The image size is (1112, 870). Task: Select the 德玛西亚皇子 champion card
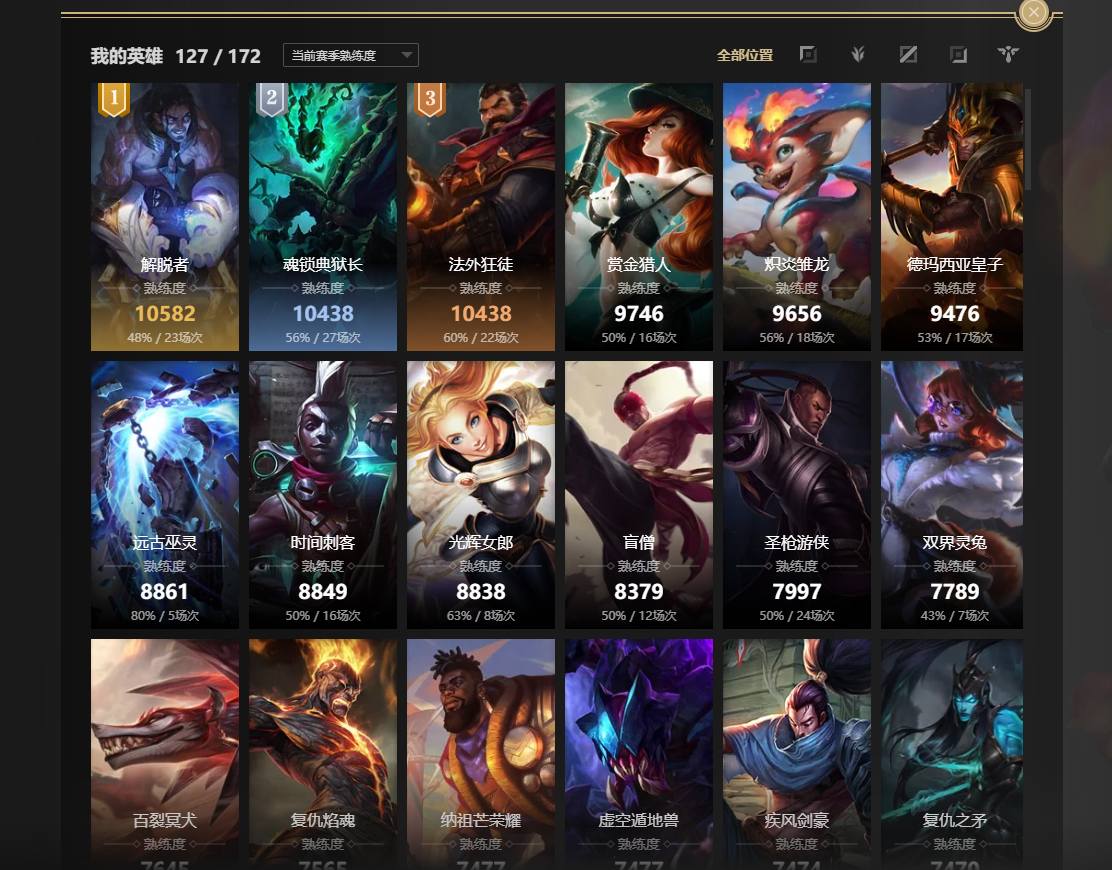[x=952, y=217]
